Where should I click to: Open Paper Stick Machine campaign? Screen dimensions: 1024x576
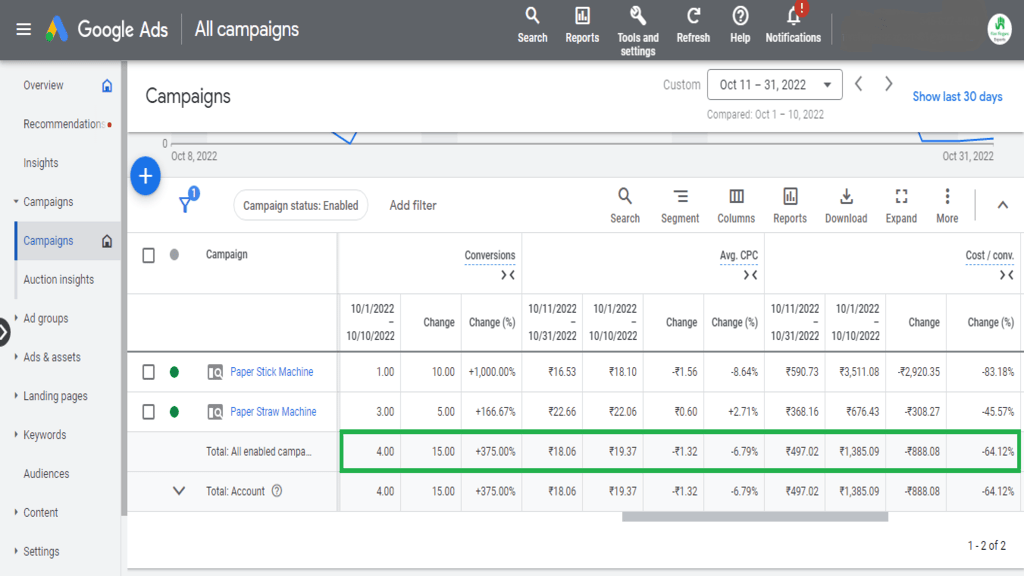(x=272, y=372)
